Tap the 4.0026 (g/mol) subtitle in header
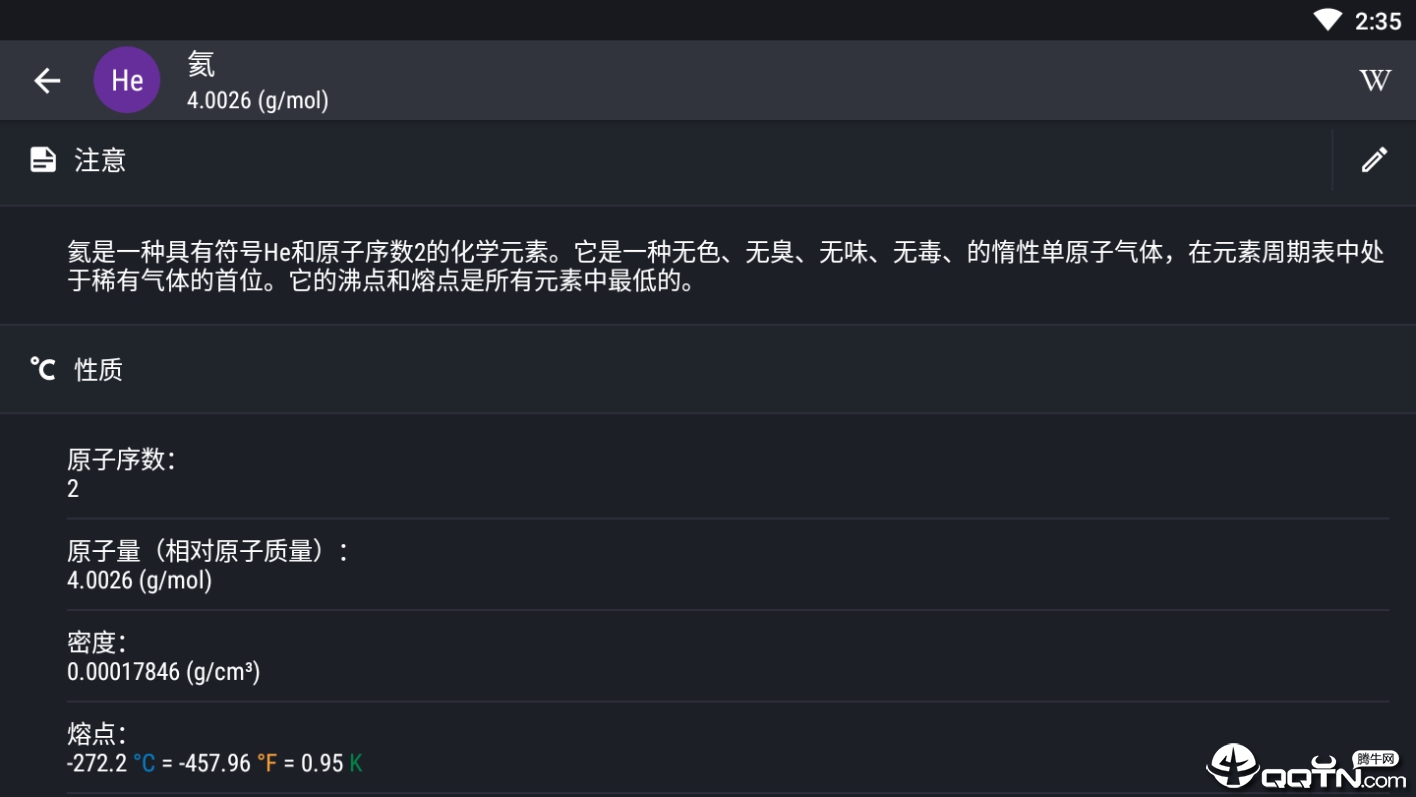Viewport: 1416px width, 797px height. pyautogui.click(x=257, y=100)
